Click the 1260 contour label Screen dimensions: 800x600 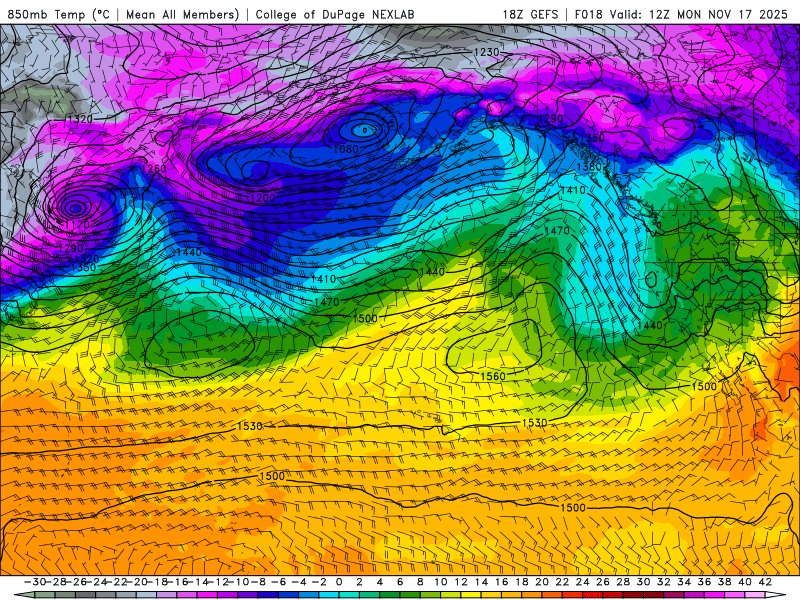[154, 168]
